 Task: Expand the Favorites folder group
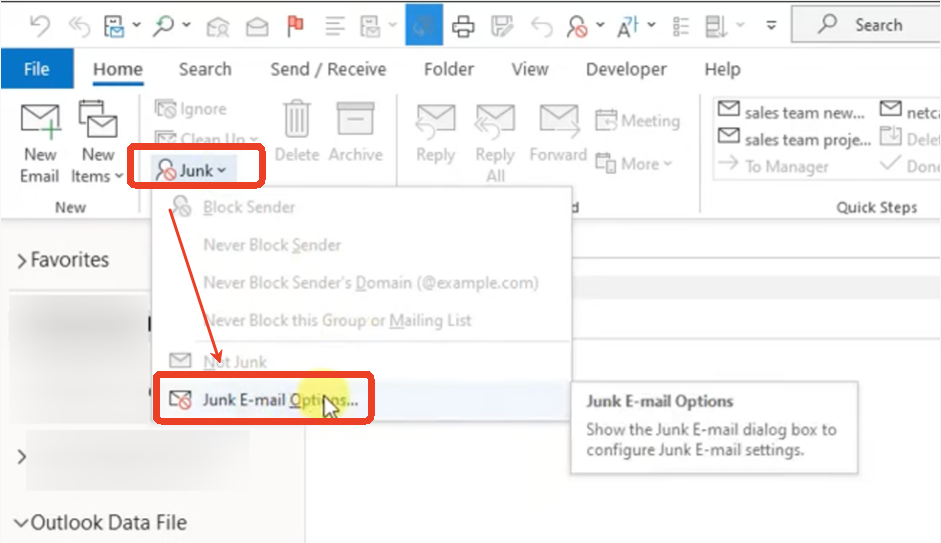22,260
